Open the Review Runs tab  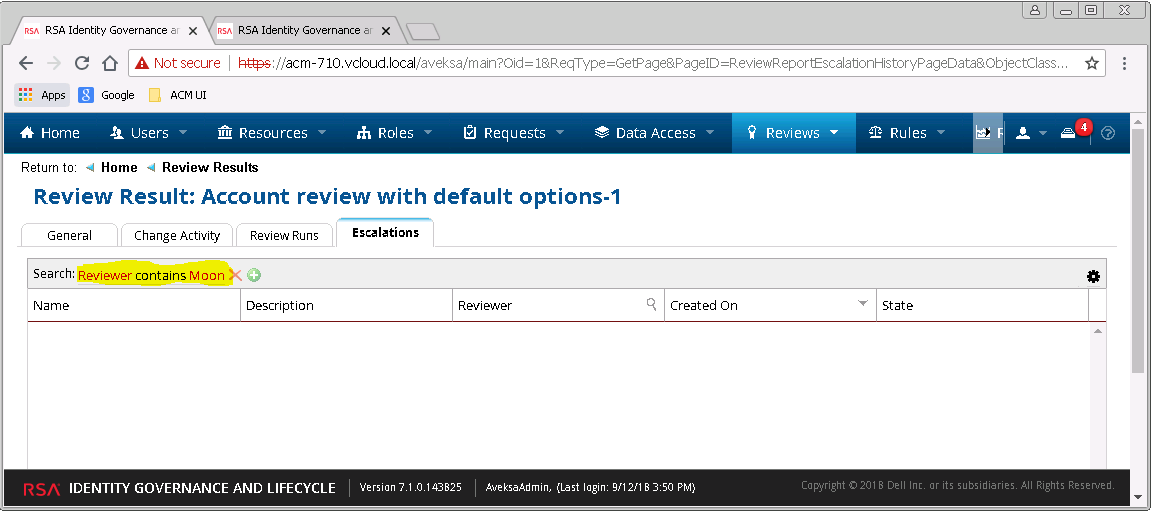(284, 235)
